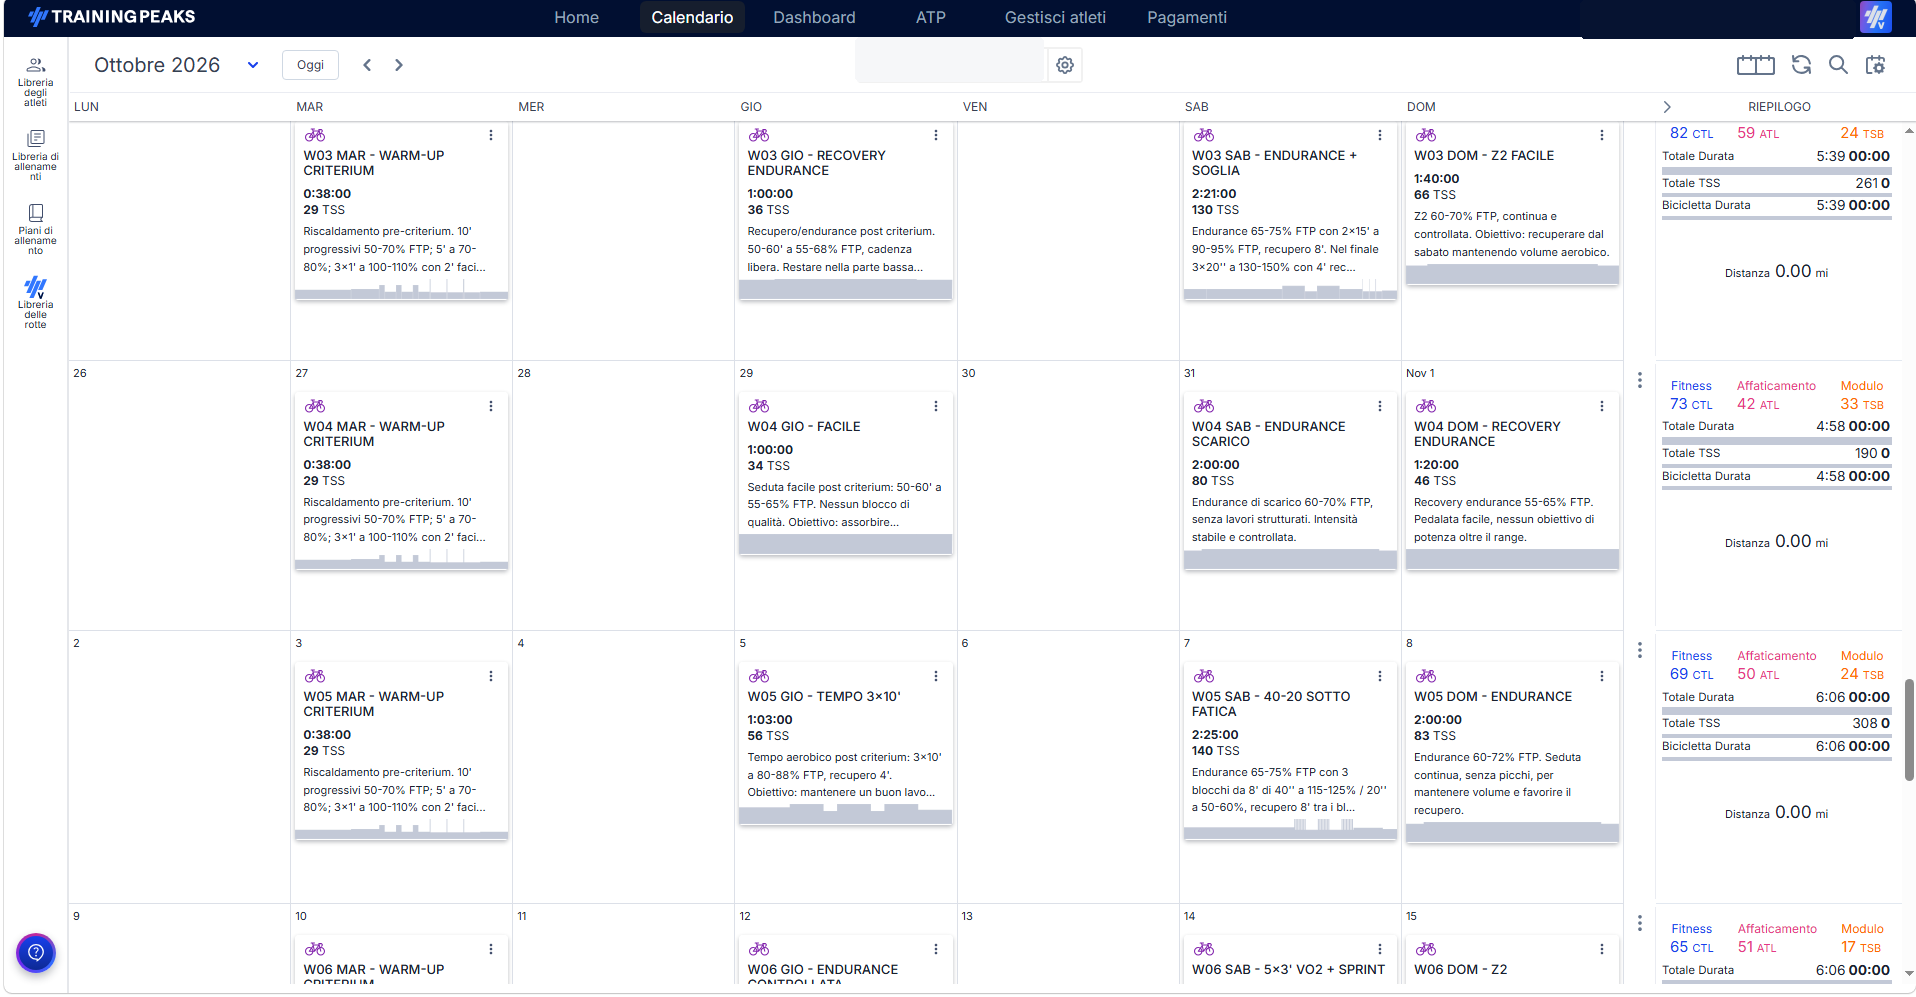
Task: Open options menu for W06 GIO Endurance workout
Action: click(x=936, y=949)
